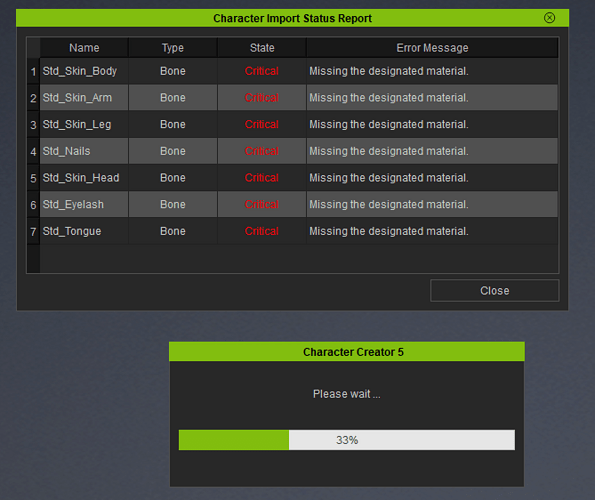Click Bone type cell of Std_Skin_Body
Screen dimensions: 595x500
[173, 71]
